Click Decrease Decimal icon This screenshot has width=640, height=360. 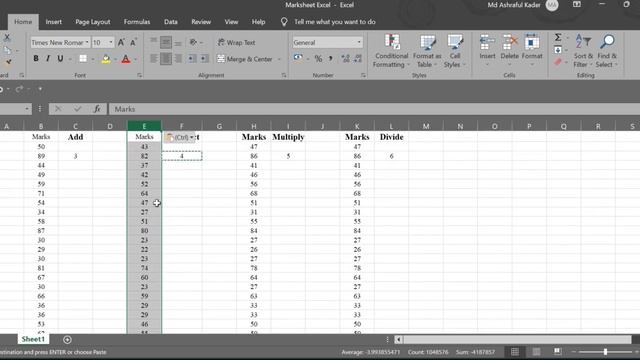(358, 59)
